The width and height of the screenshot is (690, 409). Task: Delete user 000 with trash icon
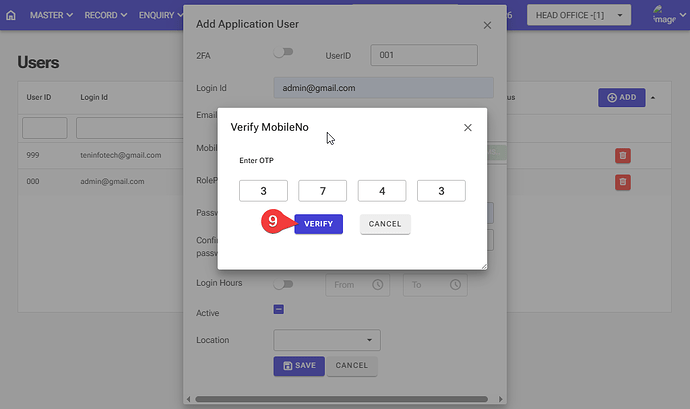(x=622, y=181)
